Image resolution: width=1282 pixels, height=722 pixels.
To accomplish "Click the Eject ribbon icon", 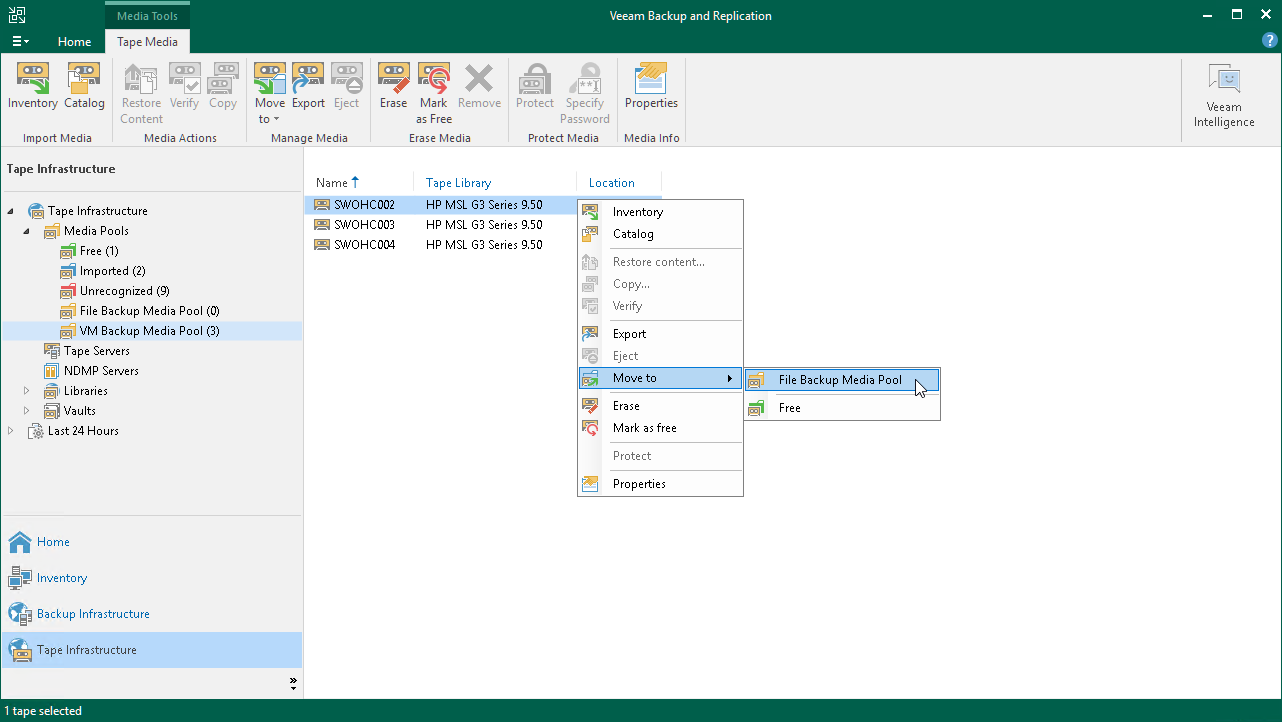I will tap(346, 87).
